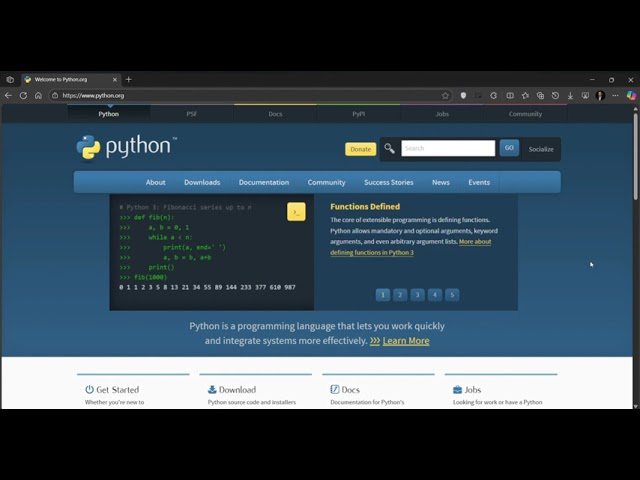Switch to the Jobs top tab

[442, 114]
